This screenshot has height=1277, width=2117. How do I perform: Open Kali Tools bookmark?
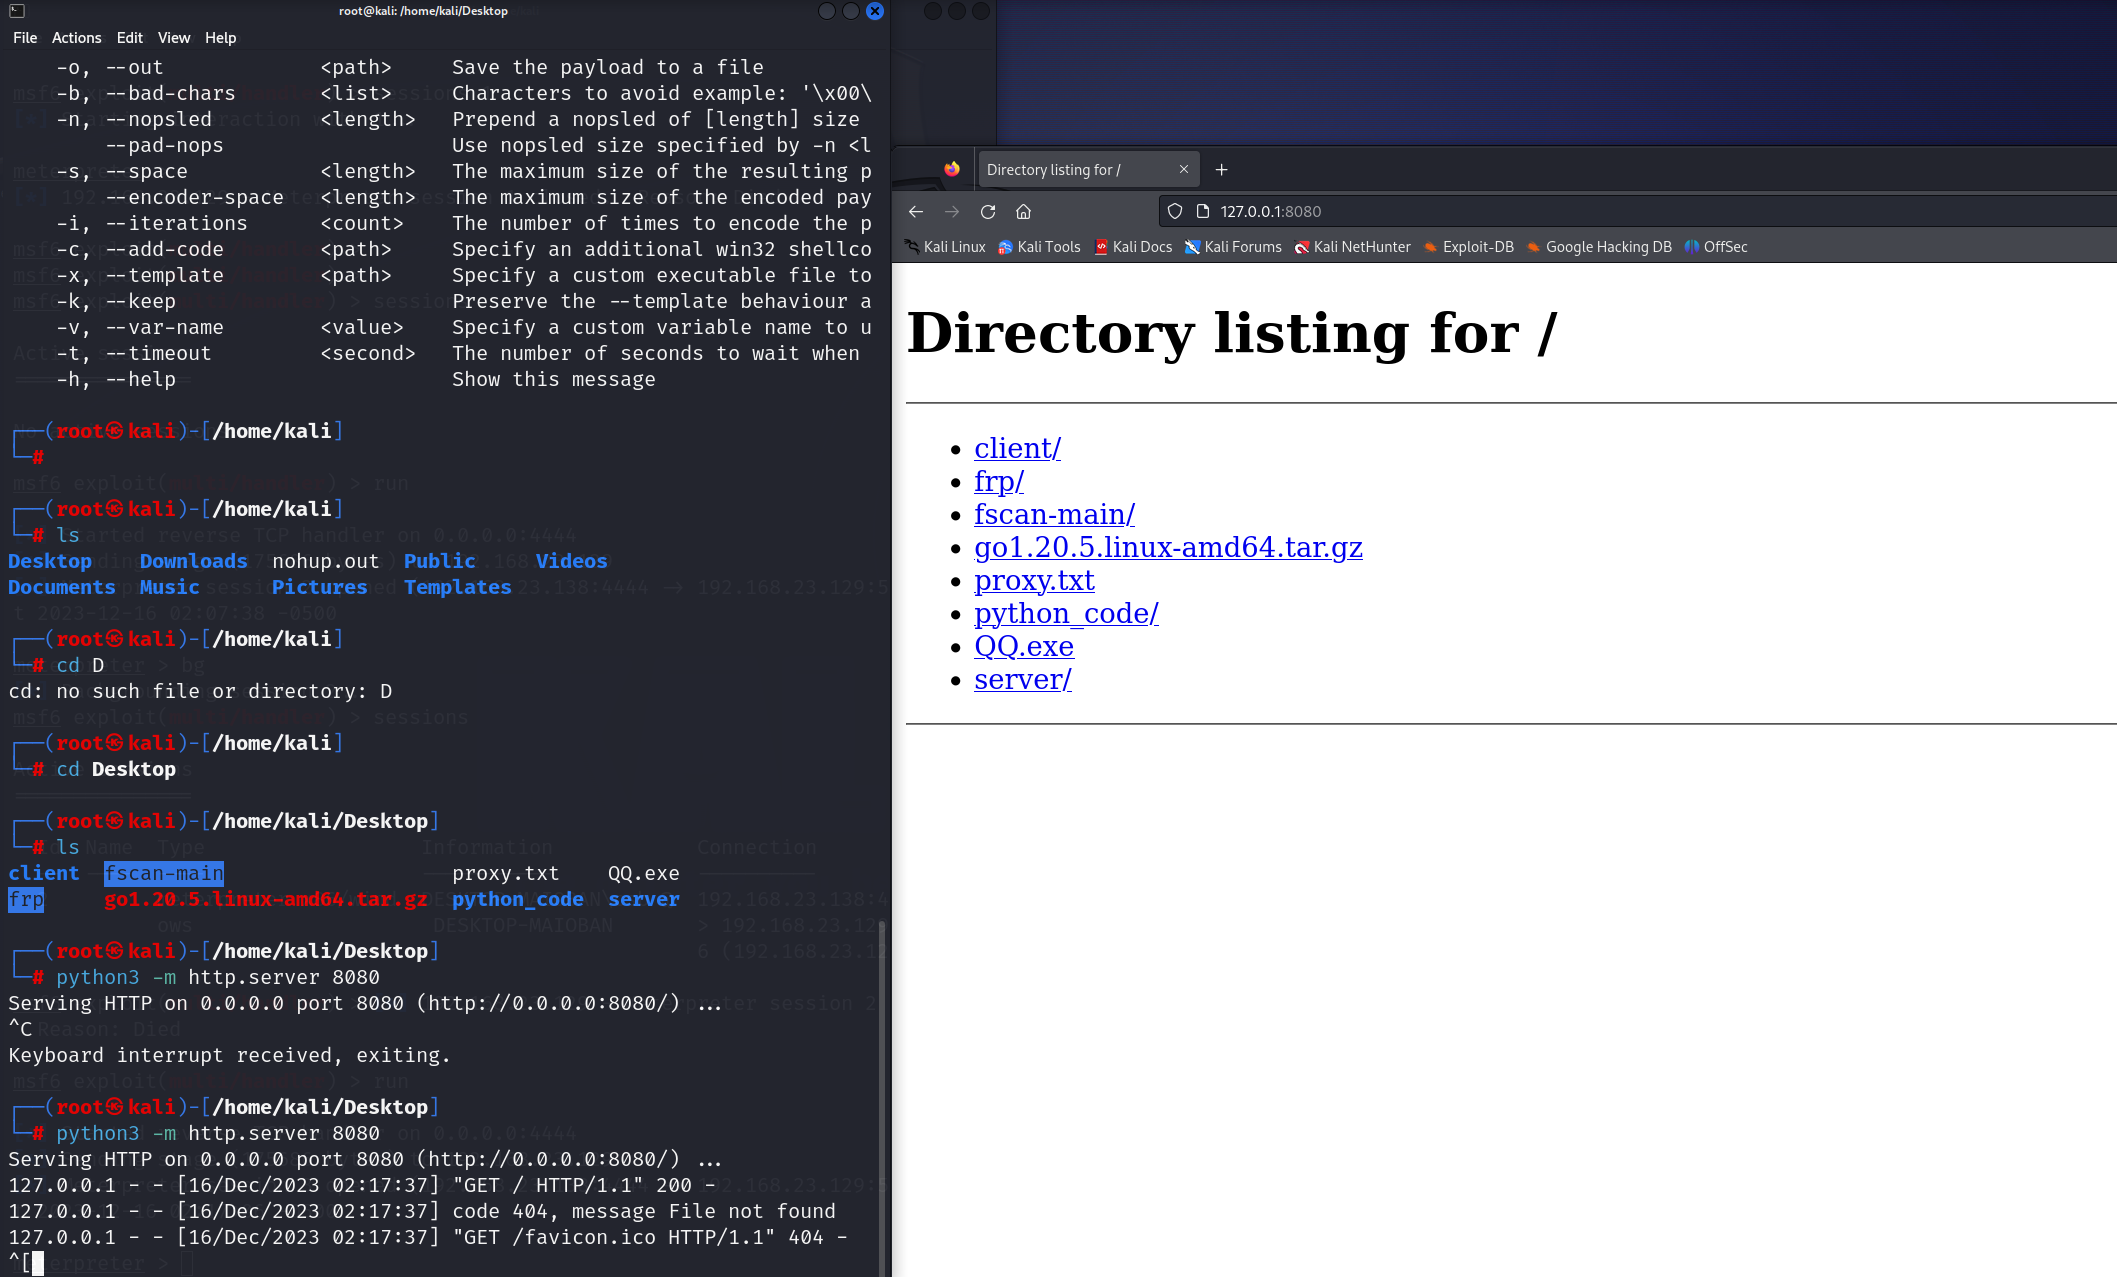[1040, 247]
